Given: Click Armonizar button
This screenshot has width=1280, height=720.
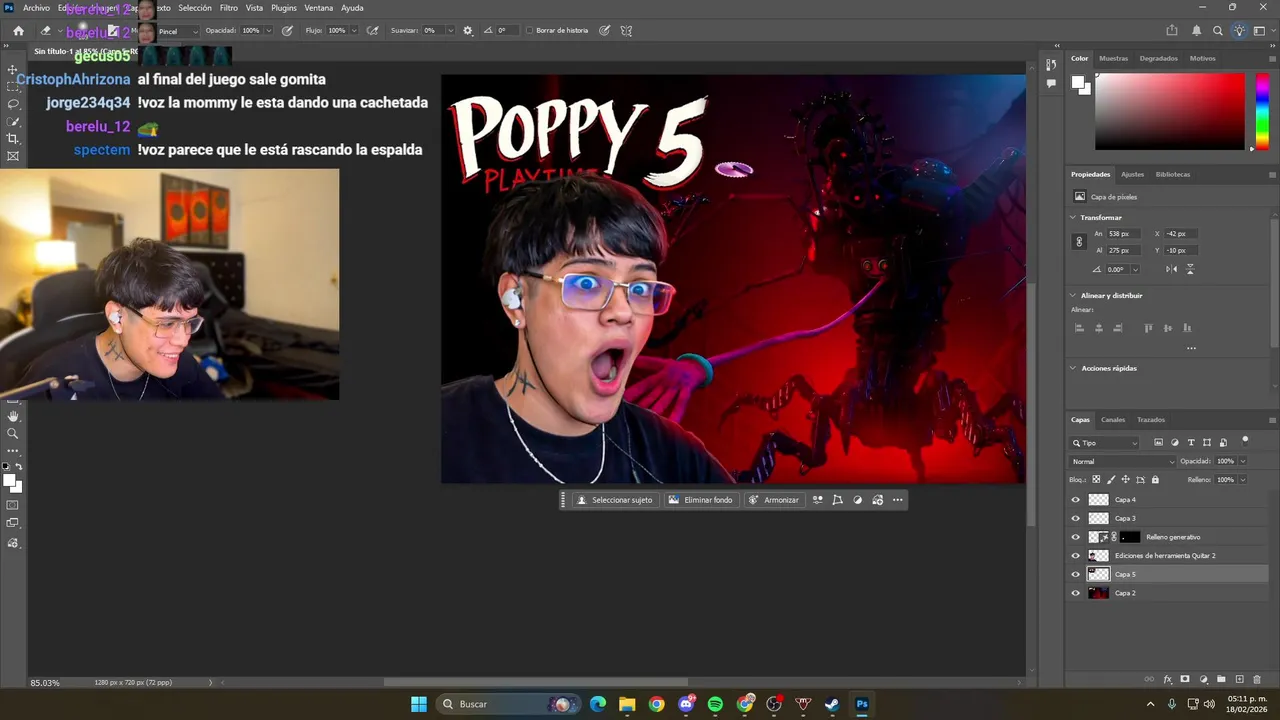Looking at the screenshot, I should 773,500.
